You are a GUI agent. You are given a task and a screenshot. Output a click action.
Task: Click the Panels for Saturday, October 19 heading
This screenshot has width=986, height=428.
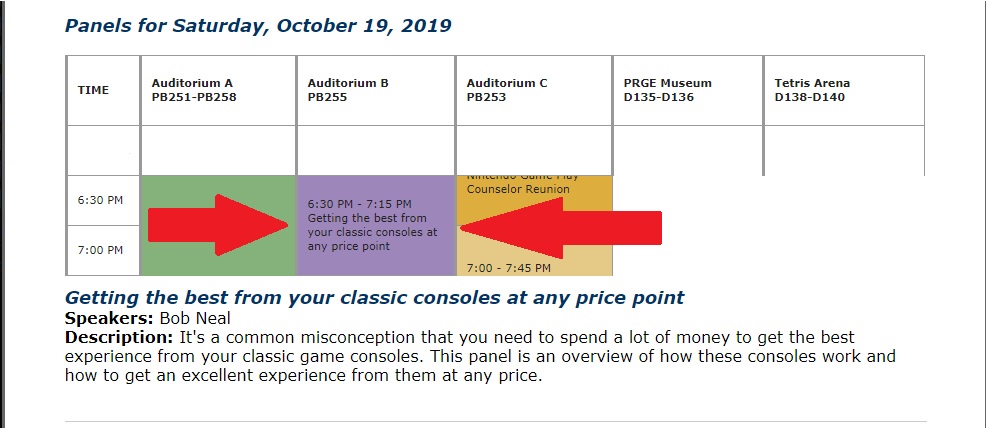258,26
